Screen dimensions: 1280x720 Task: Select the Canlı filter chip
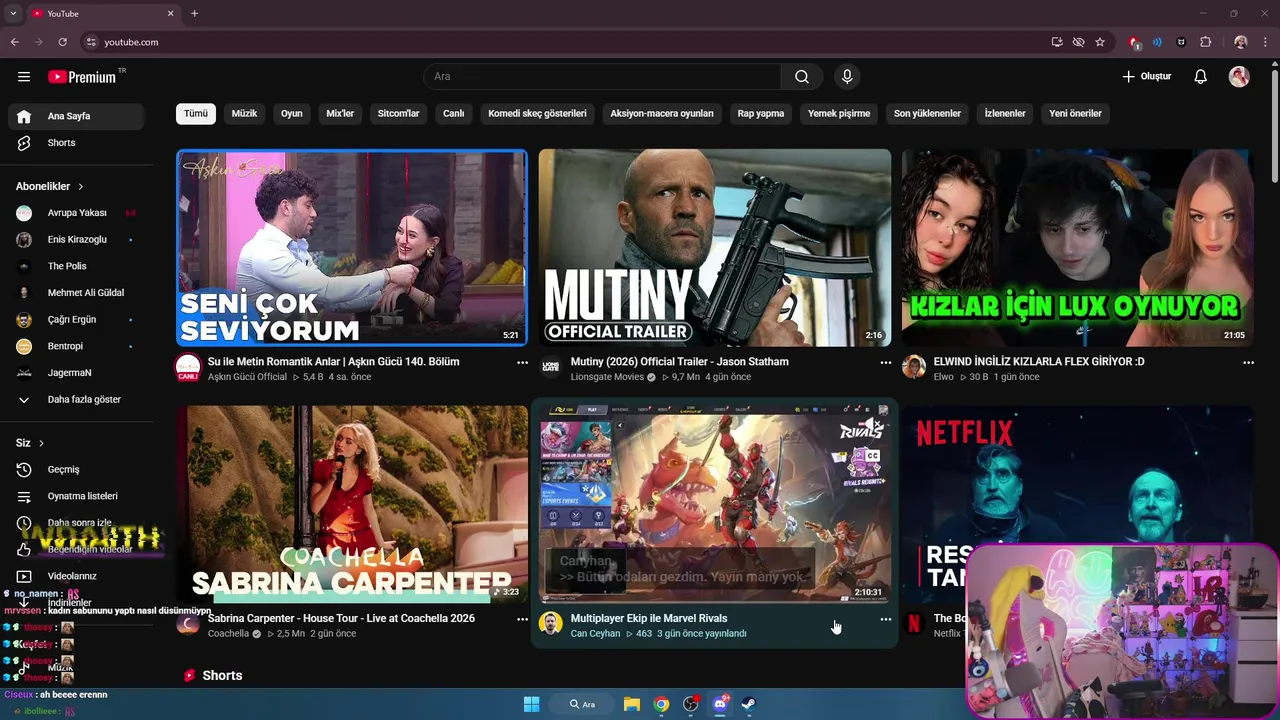click(x=454, y=114)
